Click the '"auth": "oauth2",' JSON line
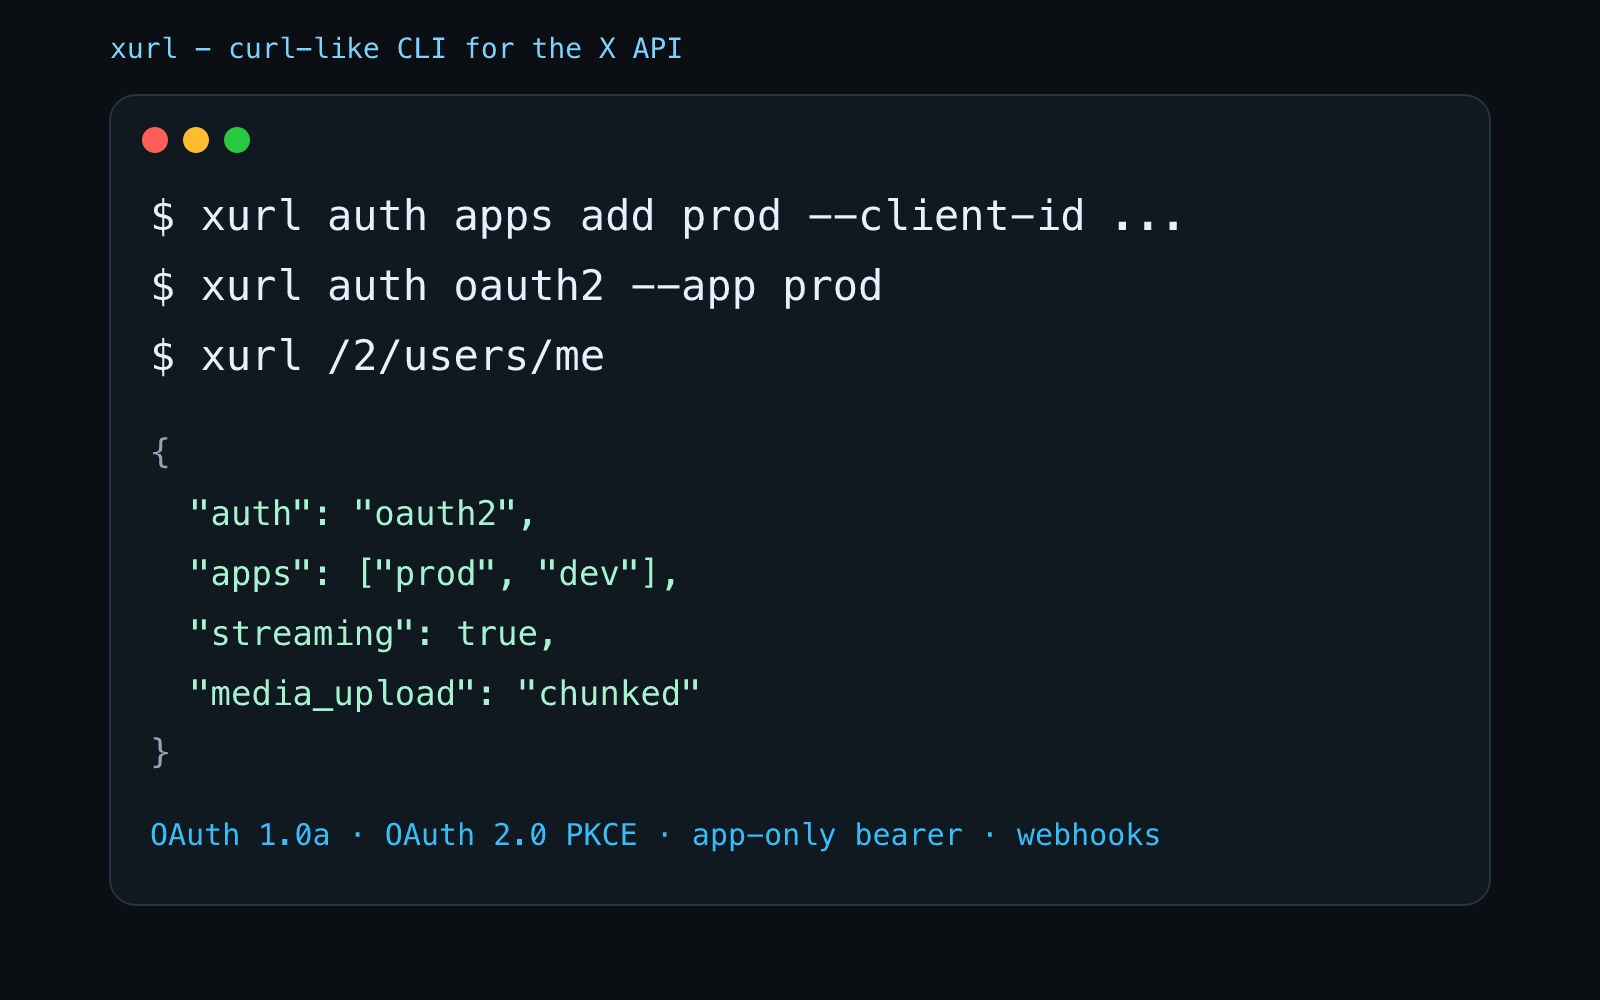Viewport: 1600px width, 1000px height. [x=363, y=513]
